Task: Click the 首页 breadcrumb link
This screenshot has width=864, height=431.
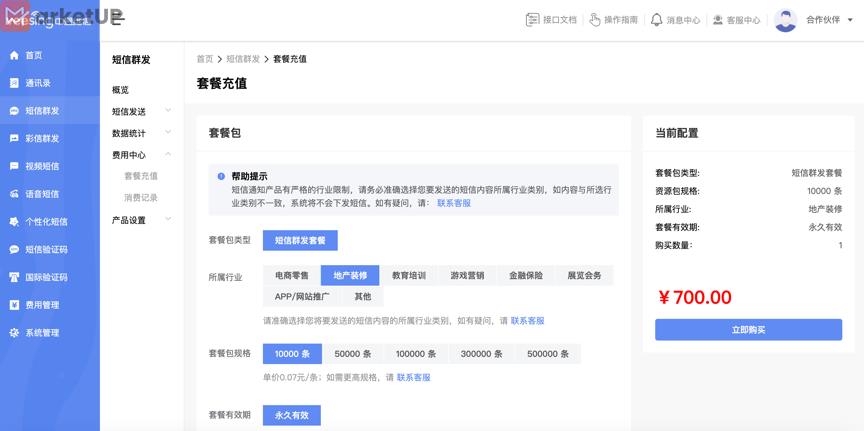Action: pos(204,59)
